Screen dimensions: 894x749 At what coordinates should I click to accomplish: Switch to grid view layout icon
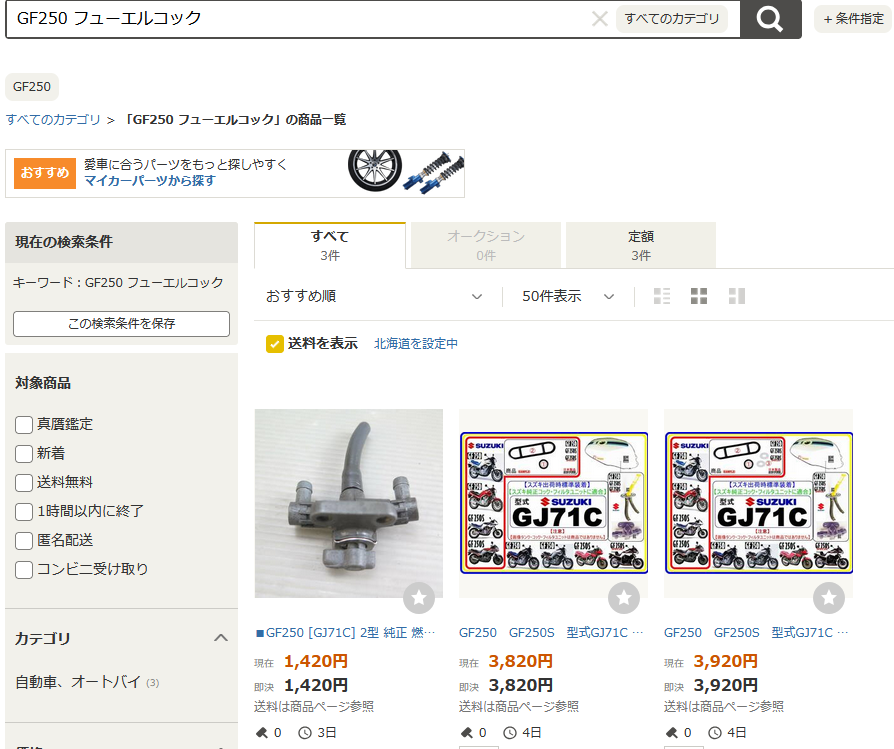(699, 296)
